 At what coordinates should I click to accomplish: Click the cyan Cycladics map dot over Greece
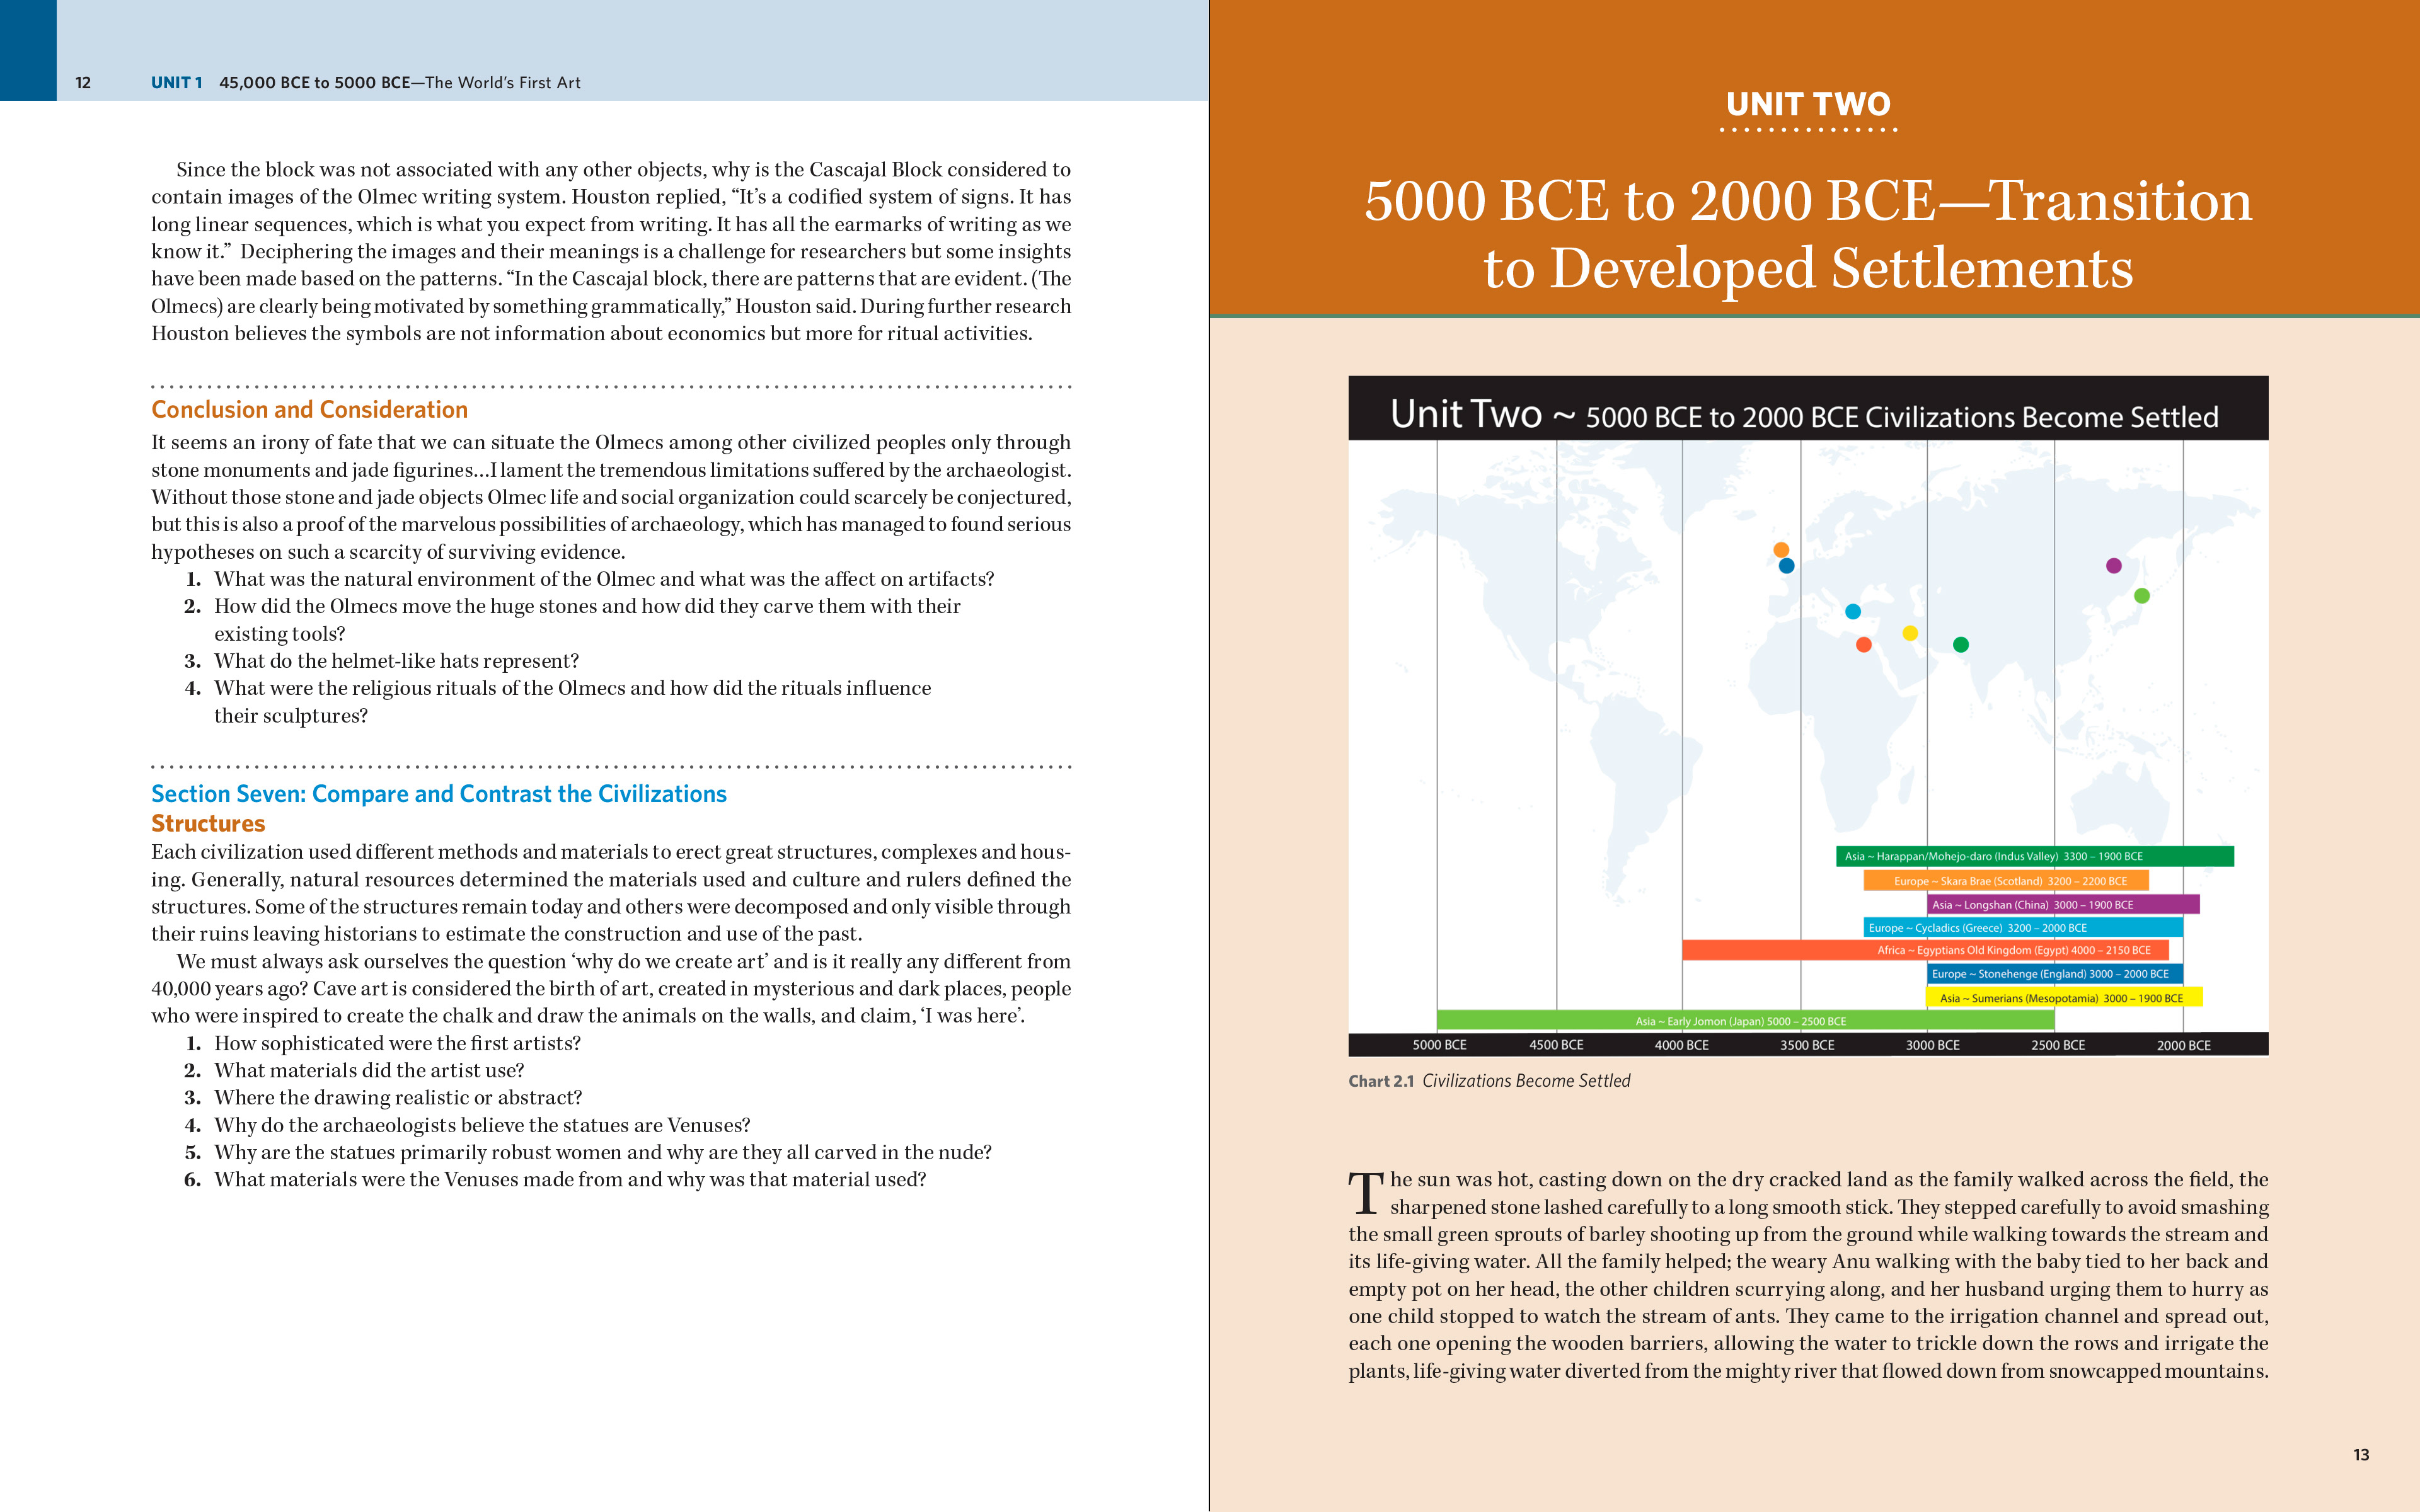[1853, 612]
